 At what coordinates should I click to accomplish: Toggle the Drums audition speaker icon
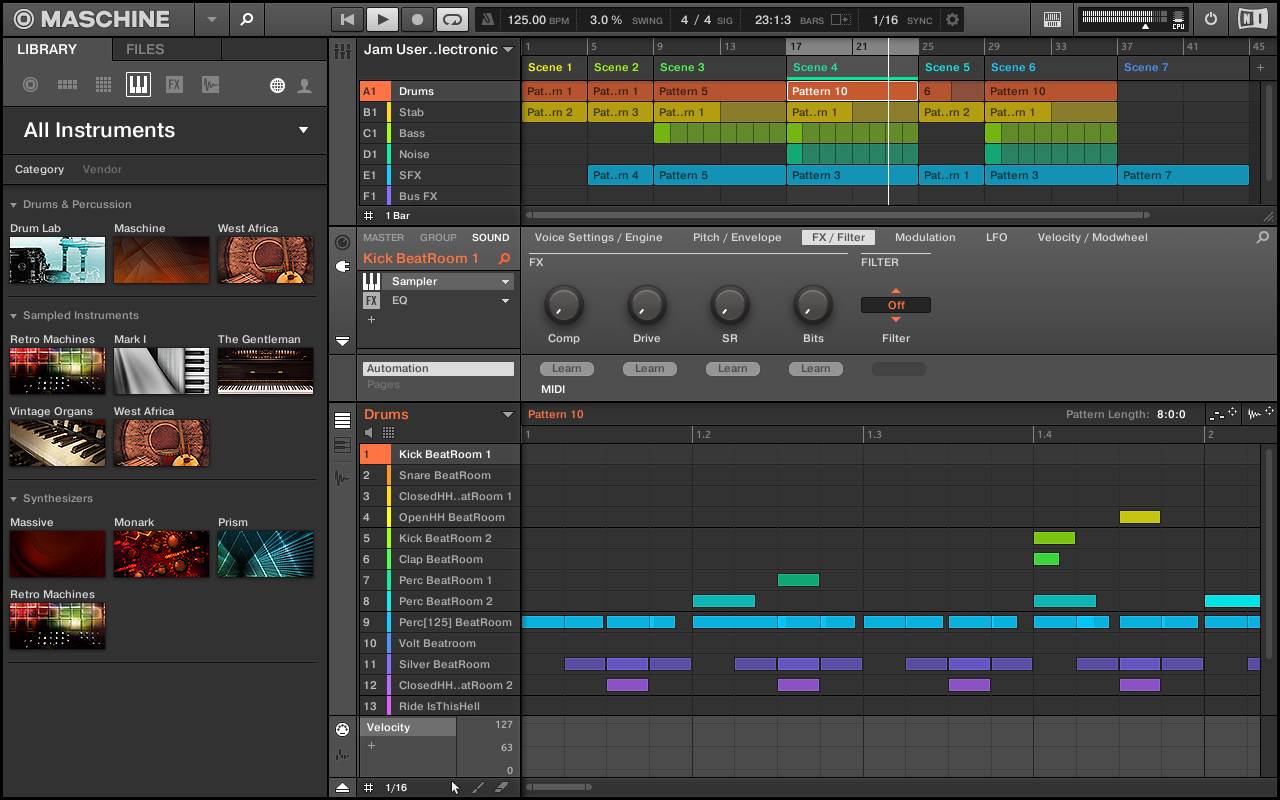coord(369,433)
